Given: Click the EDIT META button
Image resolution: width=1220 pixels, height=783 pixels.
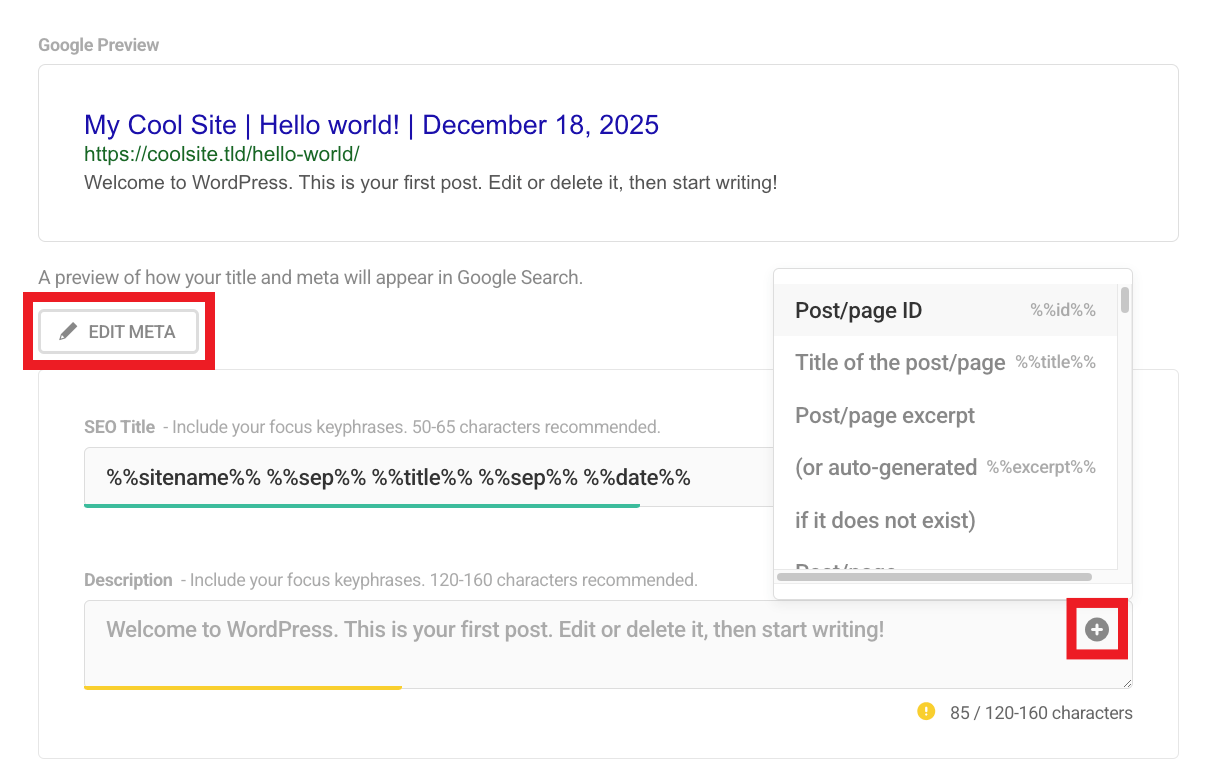Looking at the screenshot, I should click(118, 331).
